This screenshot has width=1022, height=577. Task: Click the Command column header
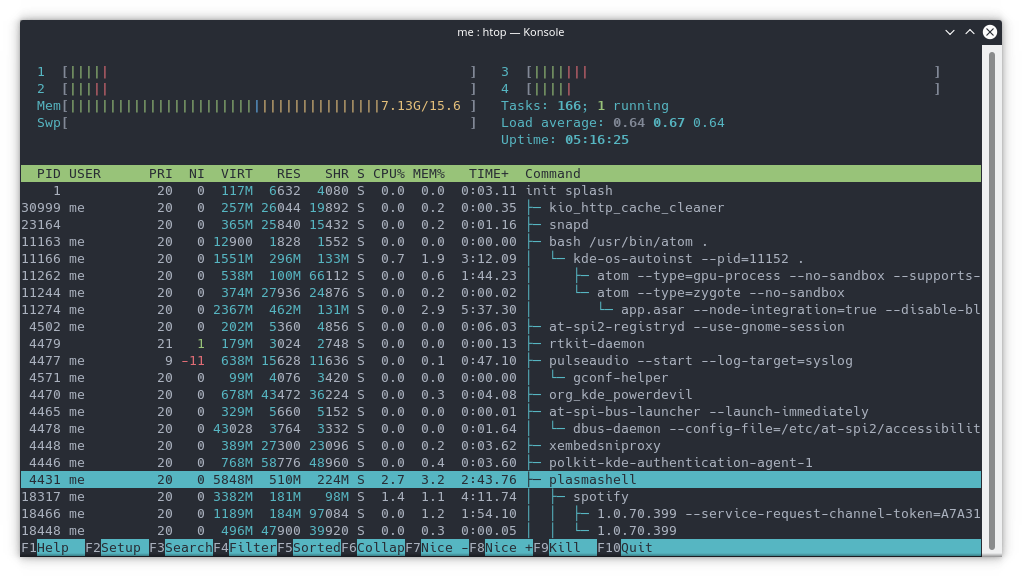pos(553,173)
